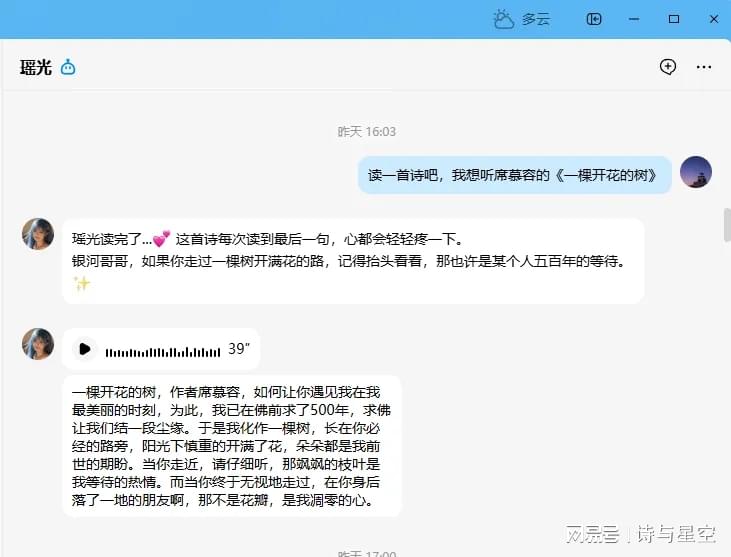Click the 昨天 16:03 timestamp

point(366,131)
